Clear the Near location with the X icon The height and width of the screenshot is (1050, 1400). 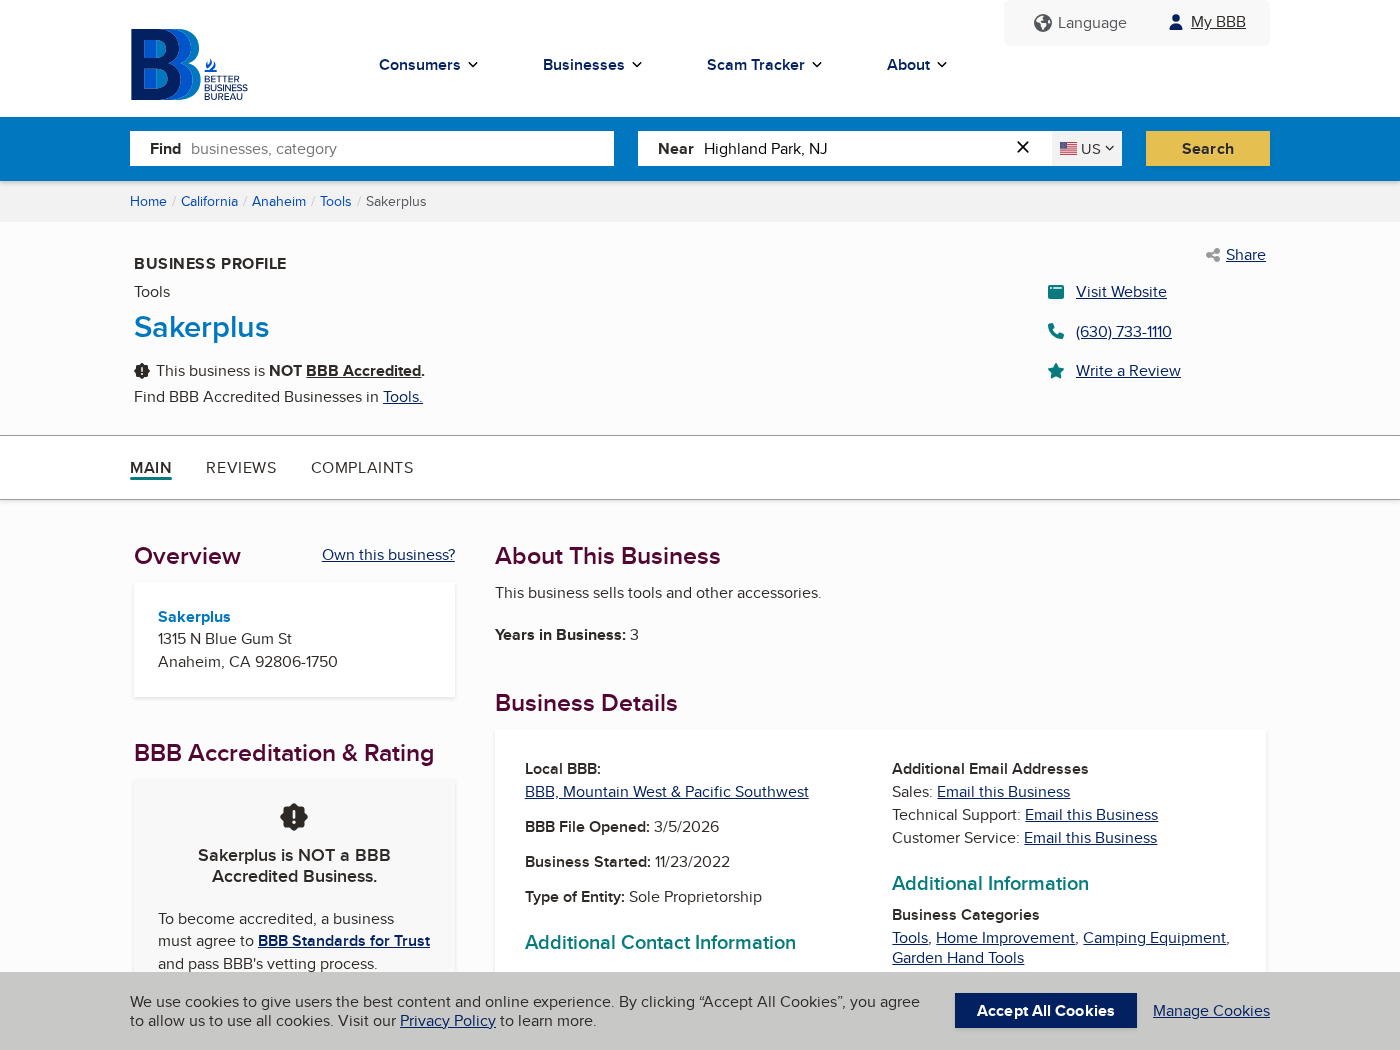1023,147
